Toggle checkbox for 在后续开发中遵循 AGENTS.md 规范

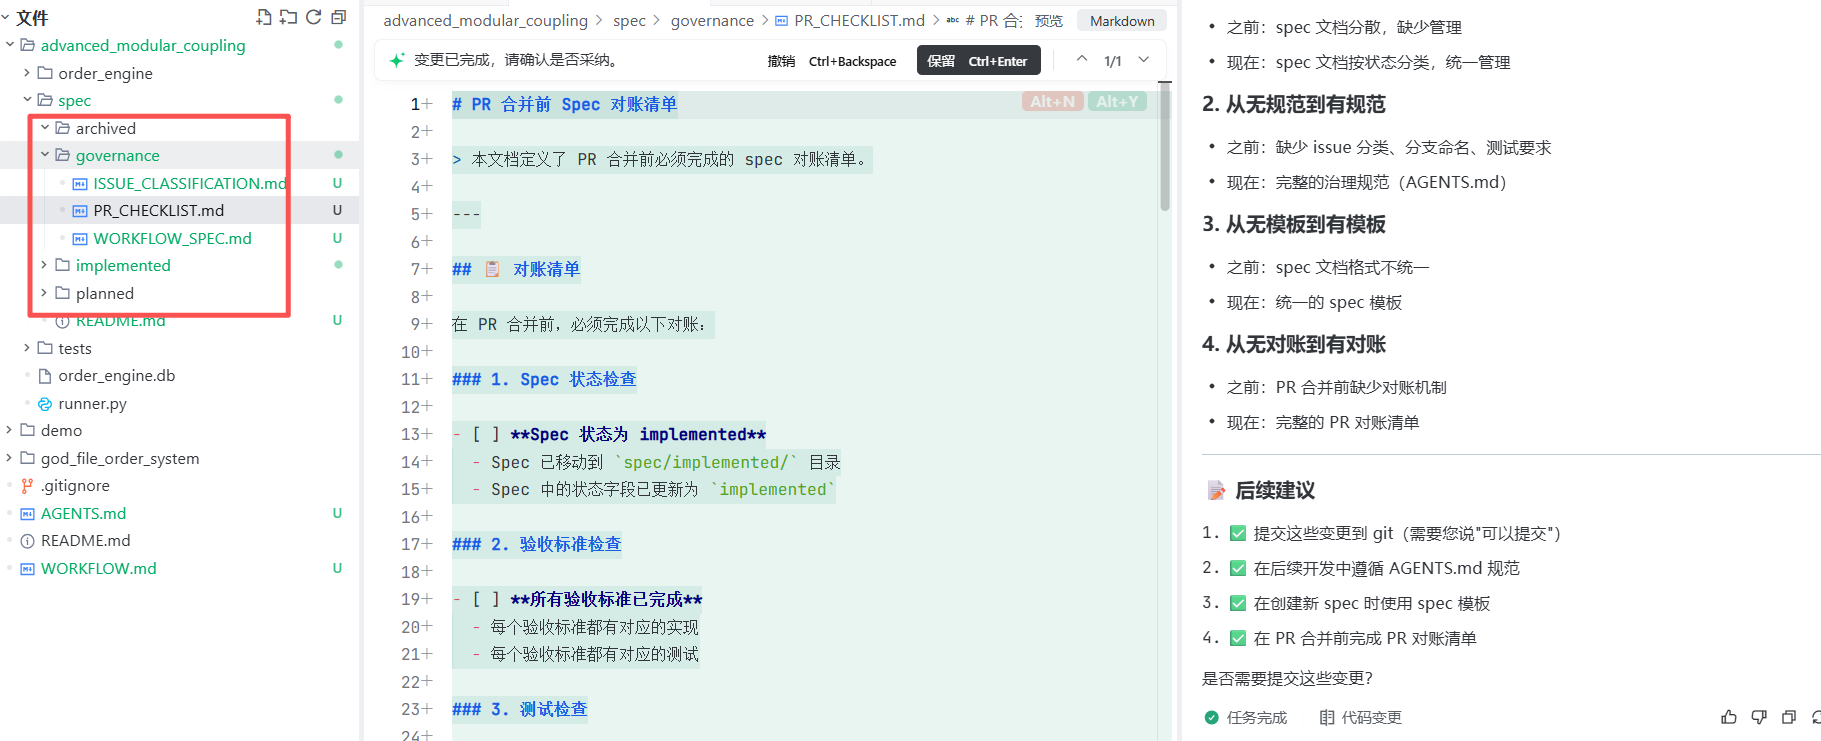point(1238,569)
